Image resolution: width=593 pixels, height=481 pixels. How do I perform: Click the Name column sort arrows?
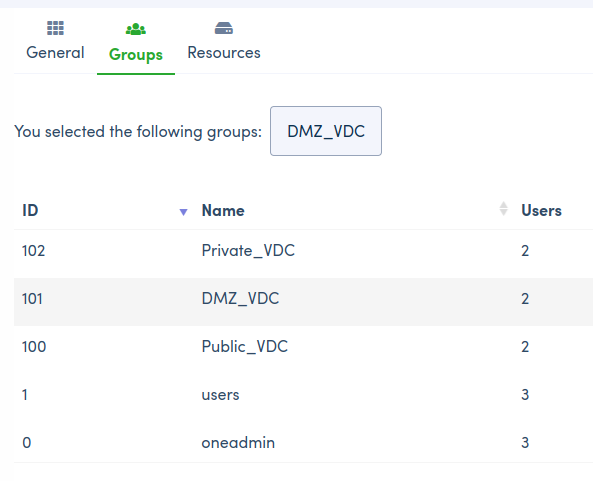[x=503, y=209]
